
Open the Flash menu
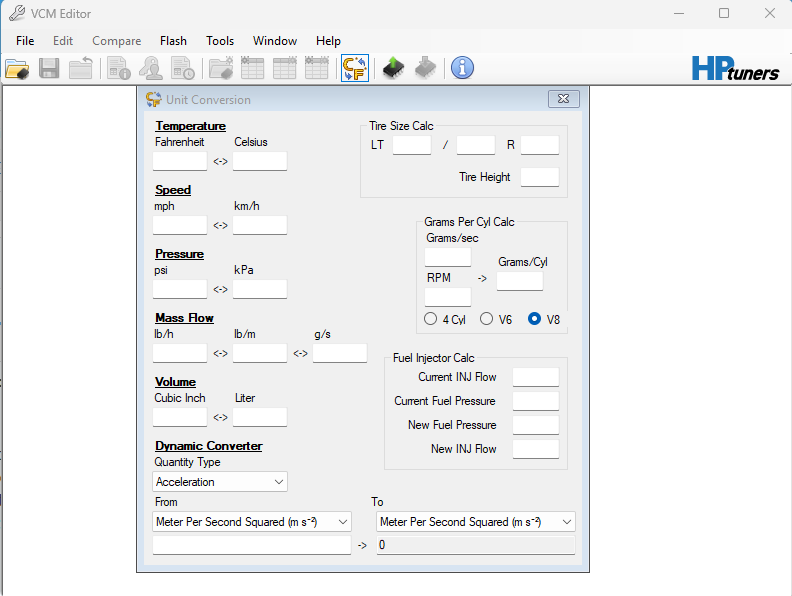click(x=173, y=41)
